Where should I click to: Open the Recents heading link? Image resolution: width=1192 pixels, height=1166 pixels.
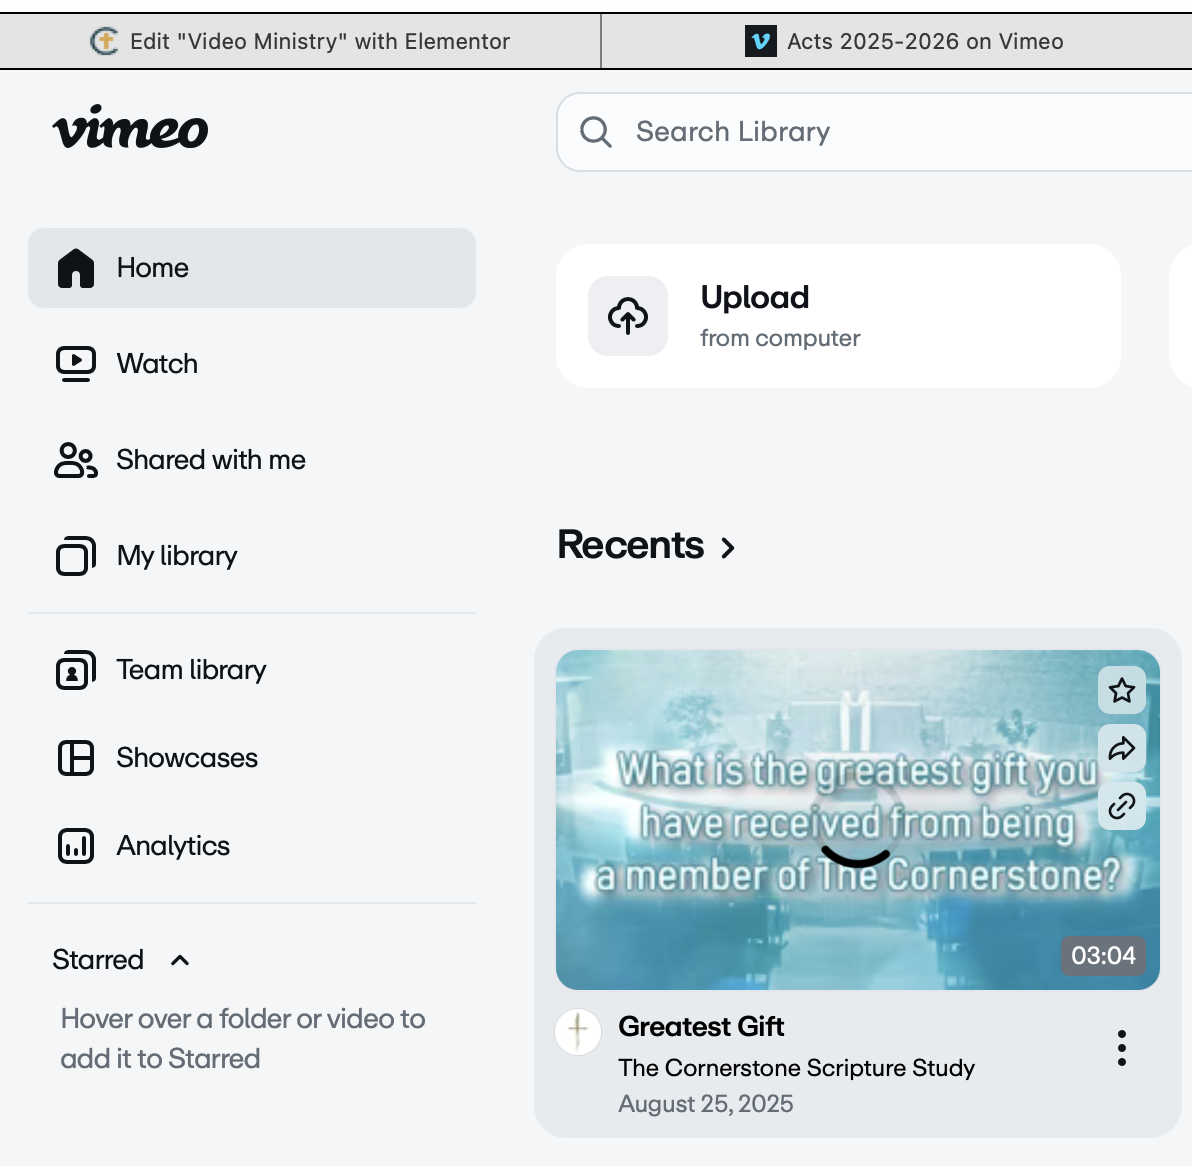[630, 545]
